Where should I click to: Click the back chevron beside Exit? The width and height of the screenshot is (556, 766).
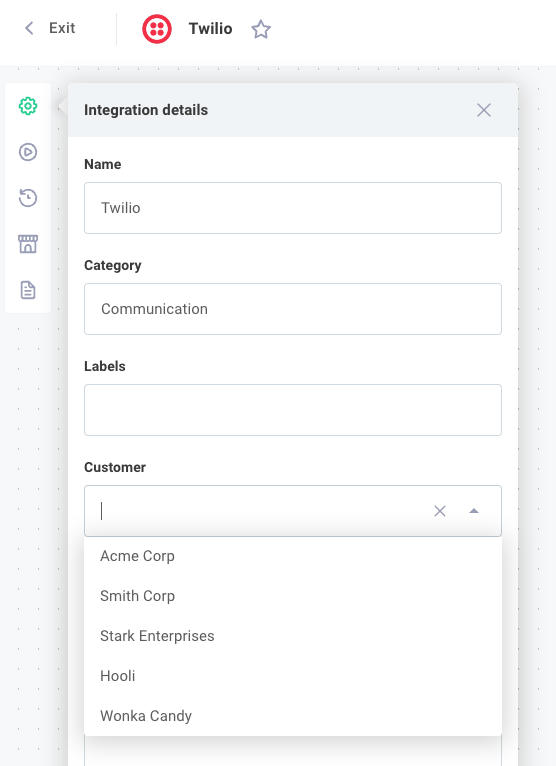(29, 28)
